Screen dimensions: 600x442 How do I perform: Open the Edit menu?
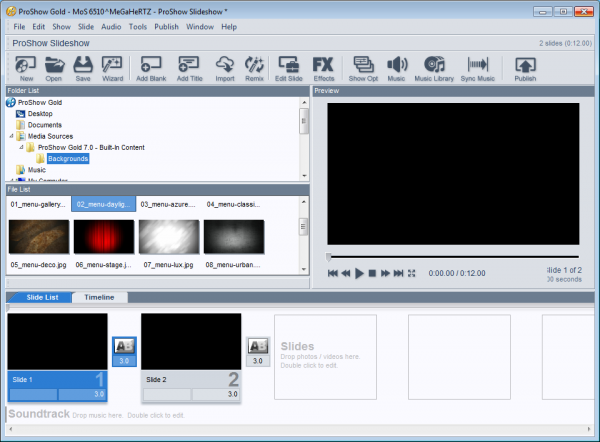(38, 27)
